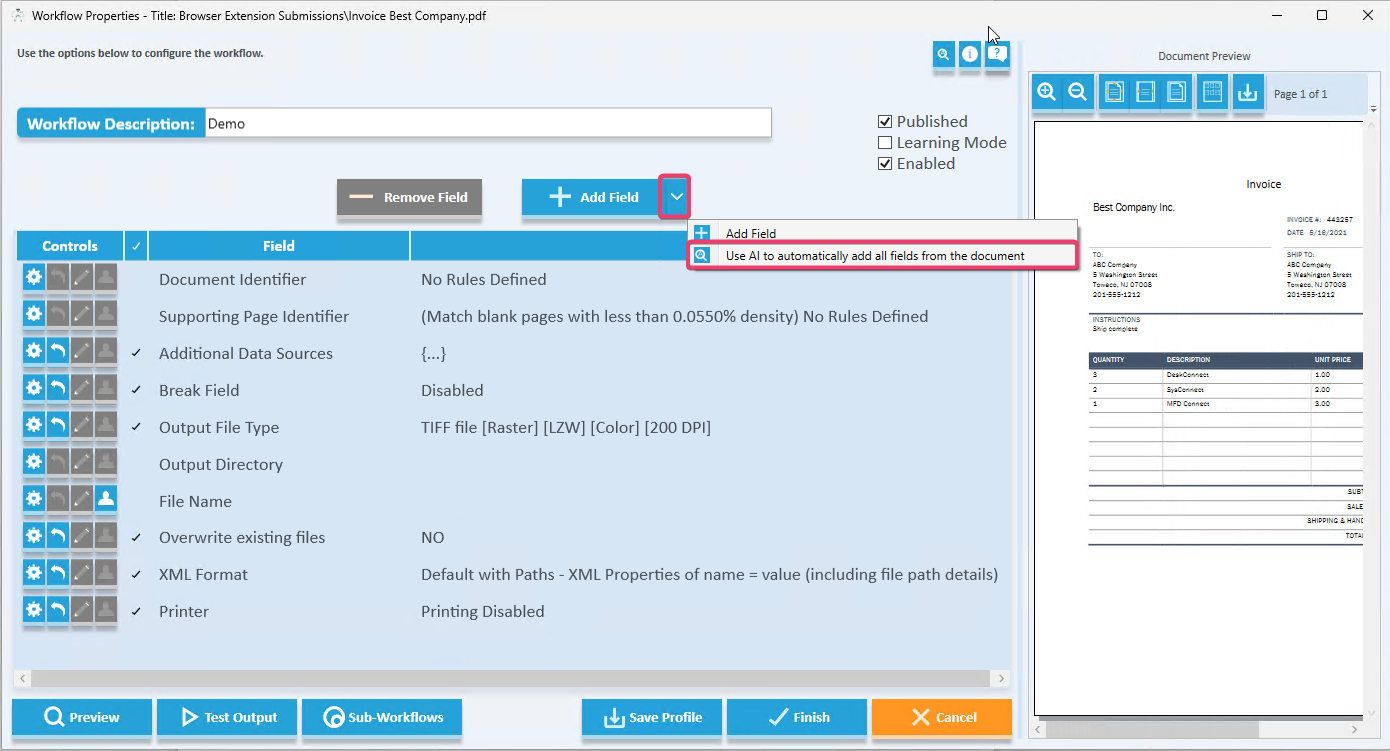This screenshot has width=1390, height=751.
Task: Zoom in on the document preview
Action: 1047,93
